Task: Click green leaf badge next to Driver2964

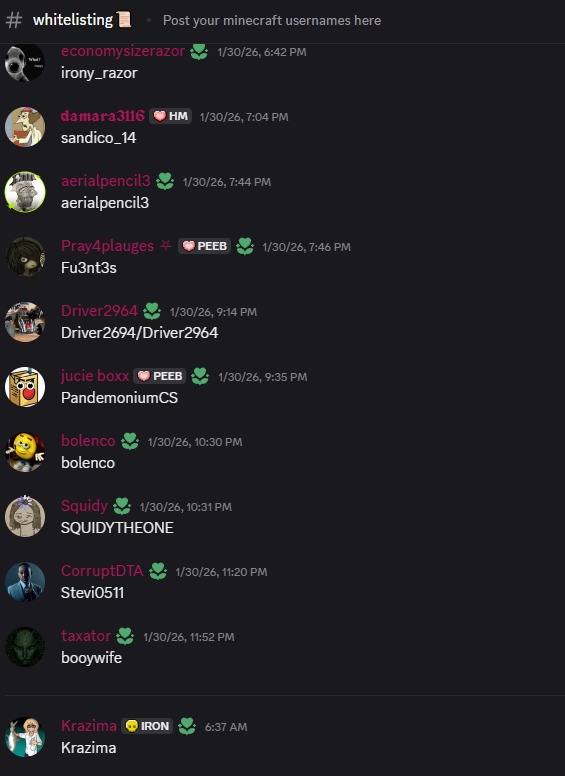Action: coord(152,311)
